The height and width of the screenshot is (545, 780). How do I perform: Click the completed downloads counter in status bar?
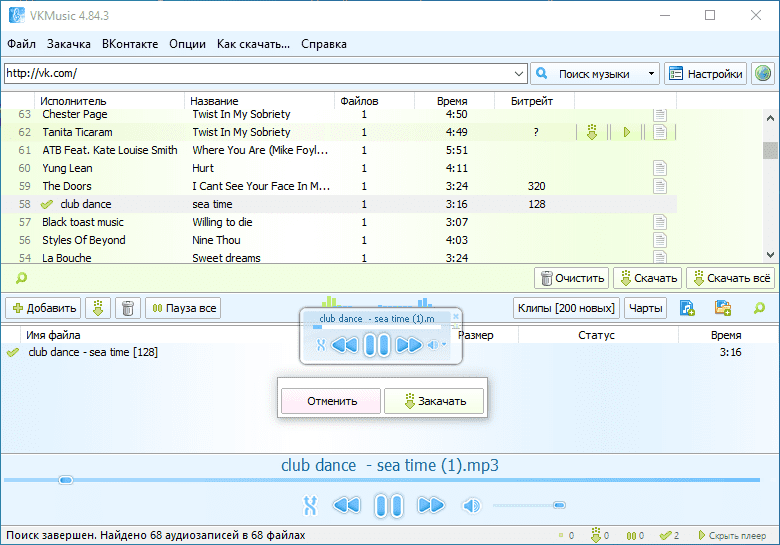point(669,536)
